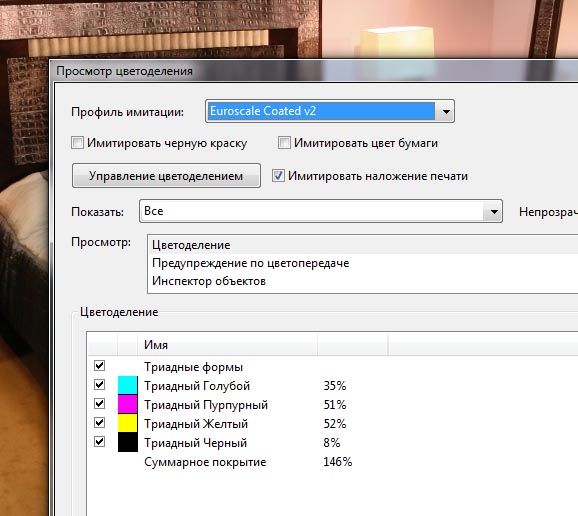
Task: Enable Имитировать черную краску checkbox
Action: (x=77, y=143)
